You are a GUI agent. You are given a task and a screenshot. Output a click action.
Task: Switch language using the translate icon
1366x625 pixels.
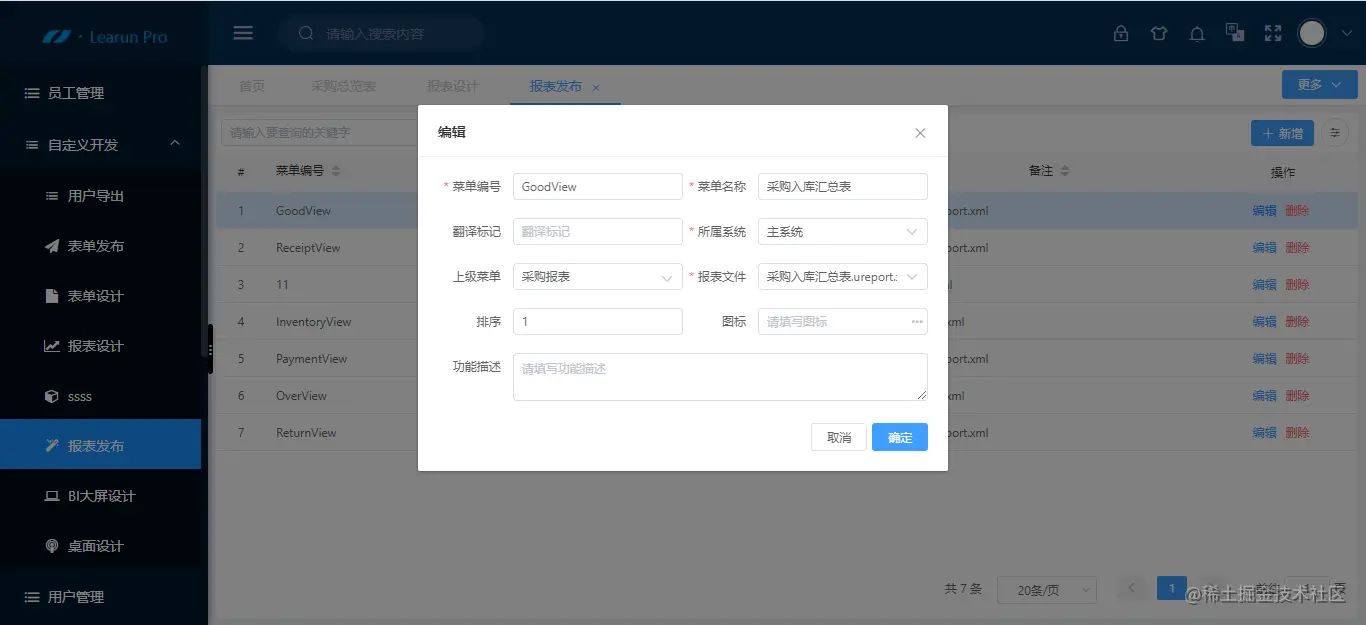pyautogui.click(x=1235, y=32)
